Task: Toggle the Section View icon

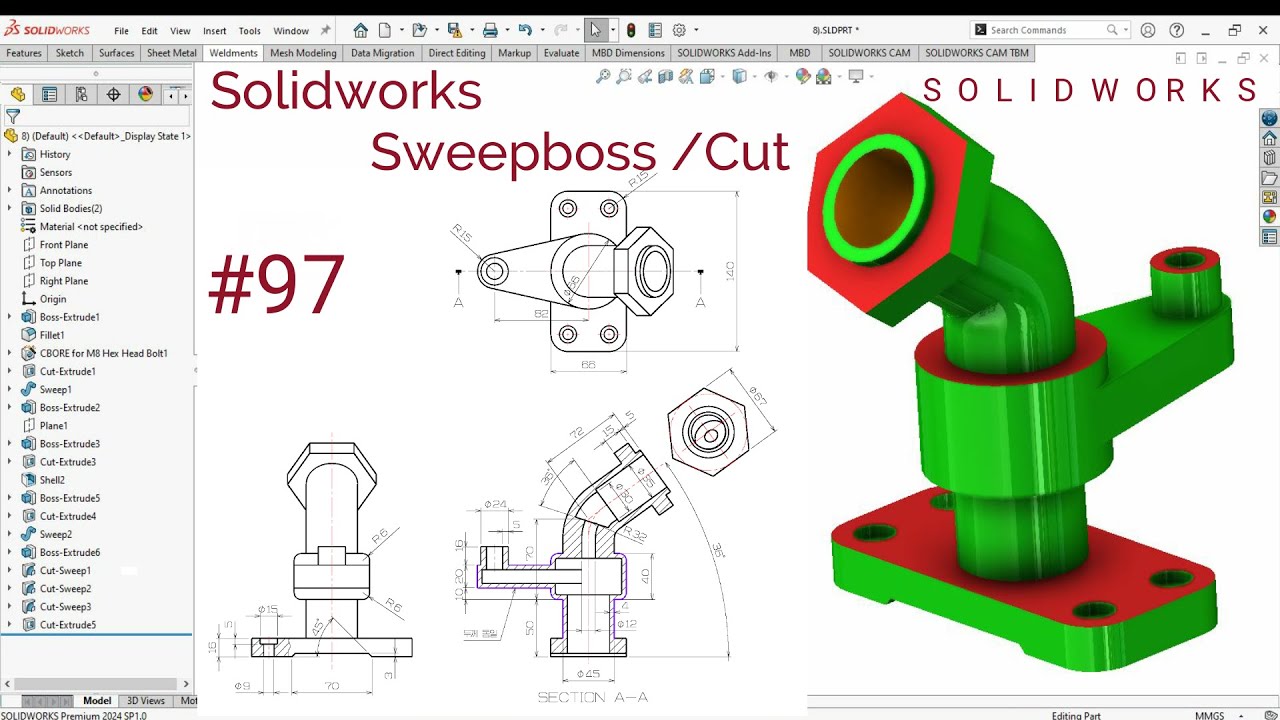Action: tap(666, 76)
